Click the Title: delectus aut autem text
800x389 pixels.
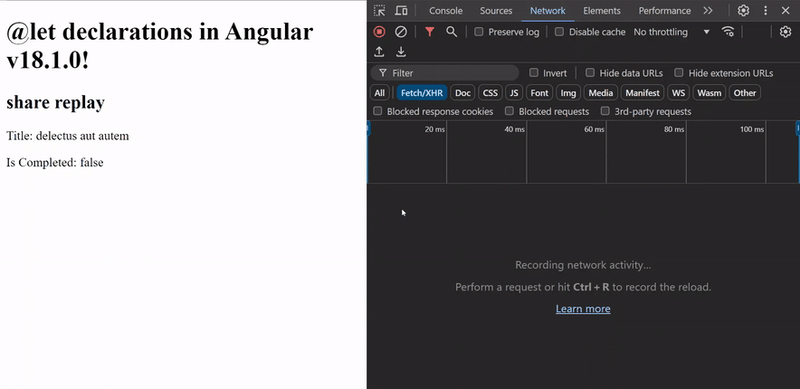68,136
